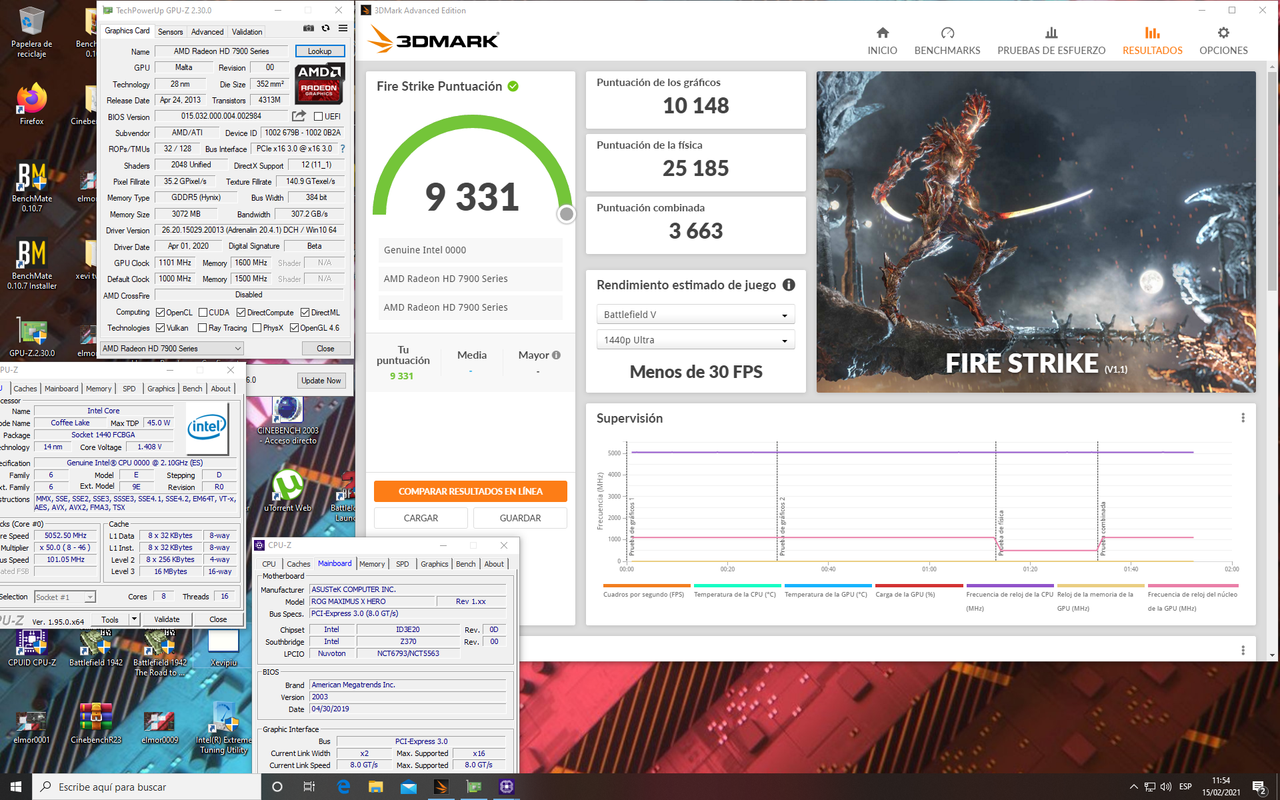Select the uTorrent Web desktop icon
The width and height of the screenshot is (1280, 800).
pyautogui.click(x=288, y=491)
